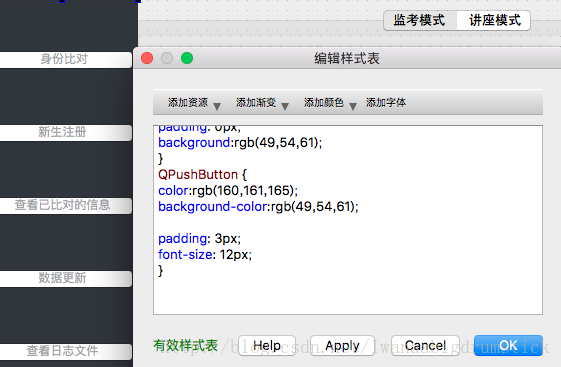Image resolution: width=561 pixels, height=367 pixels.
Task: Apply the style sheet changes
Action: [x=342, y=346]
